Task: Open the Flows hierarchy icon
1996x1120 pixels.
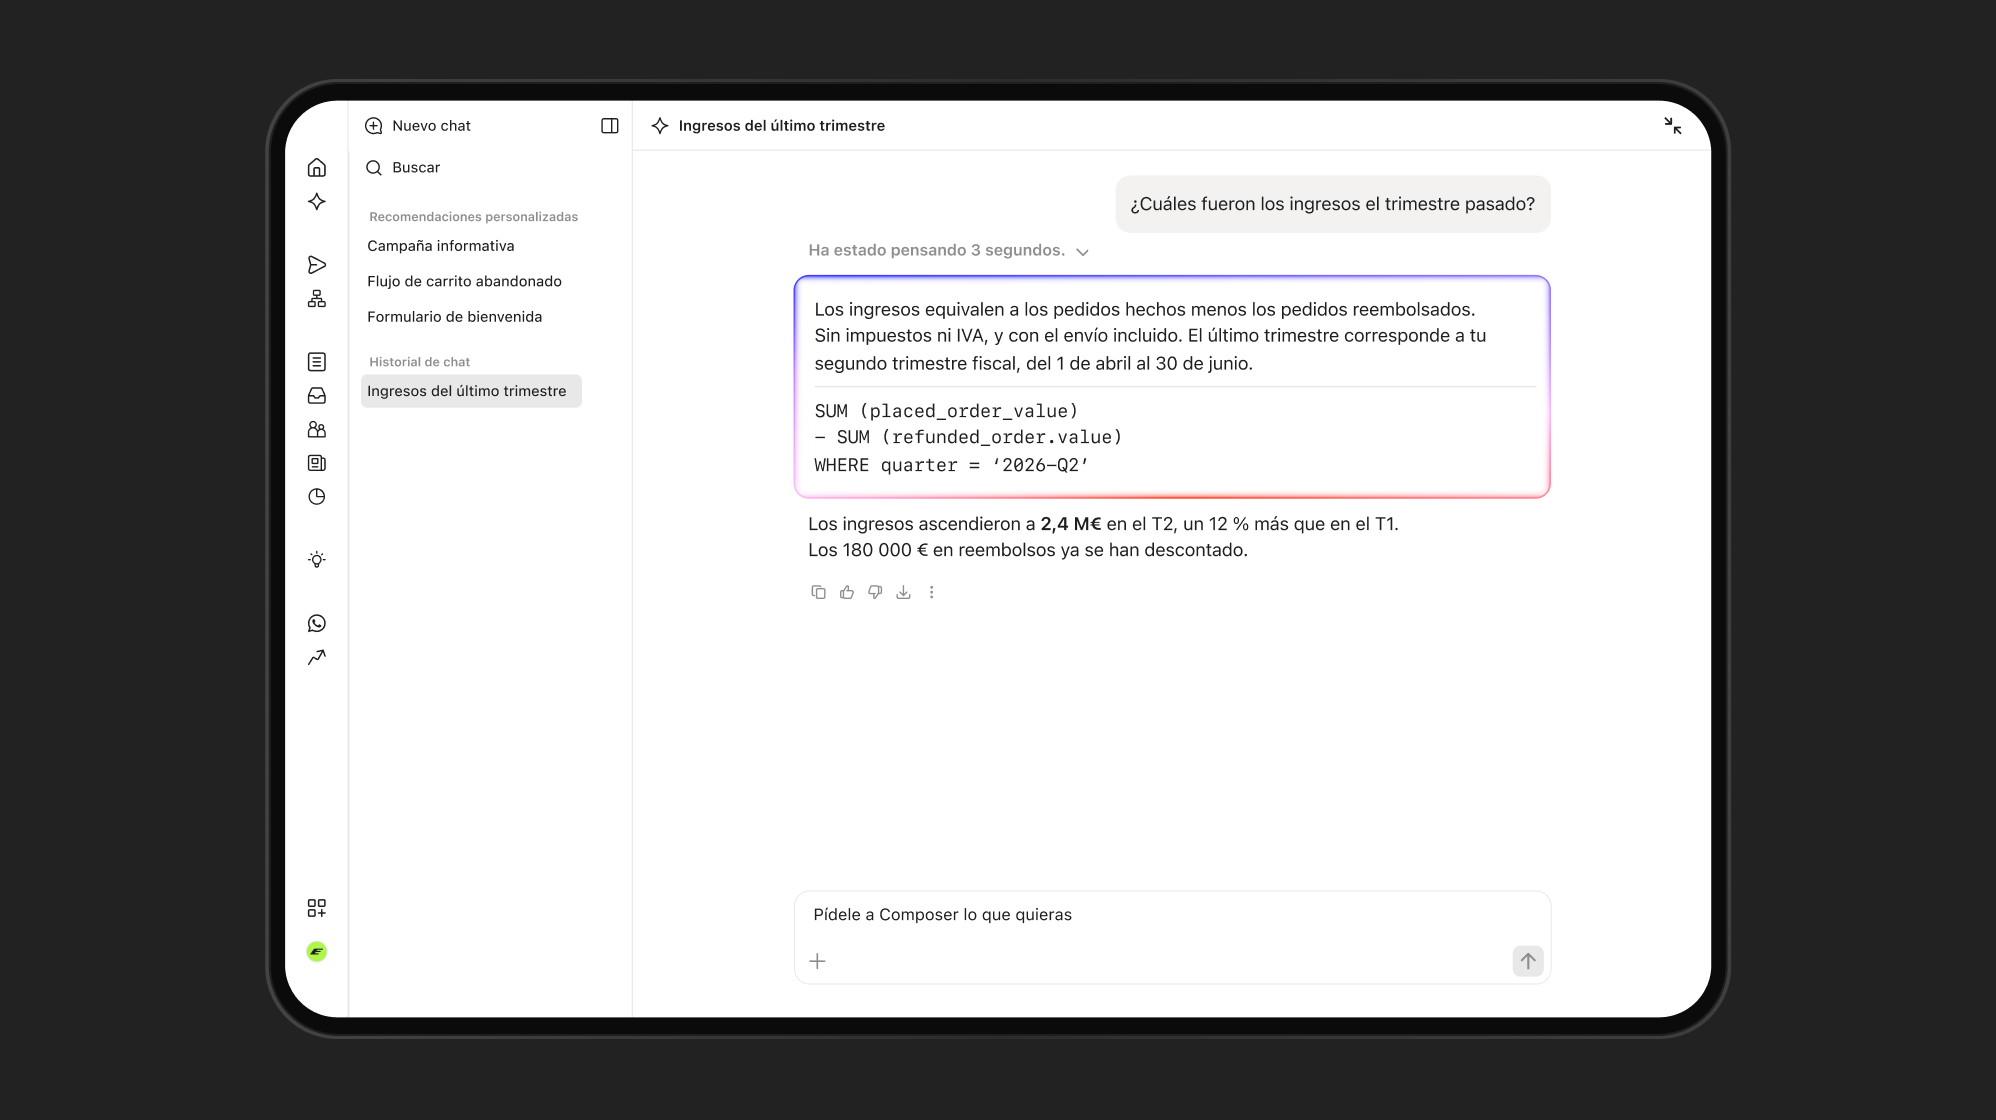Action: click(317, 299)
